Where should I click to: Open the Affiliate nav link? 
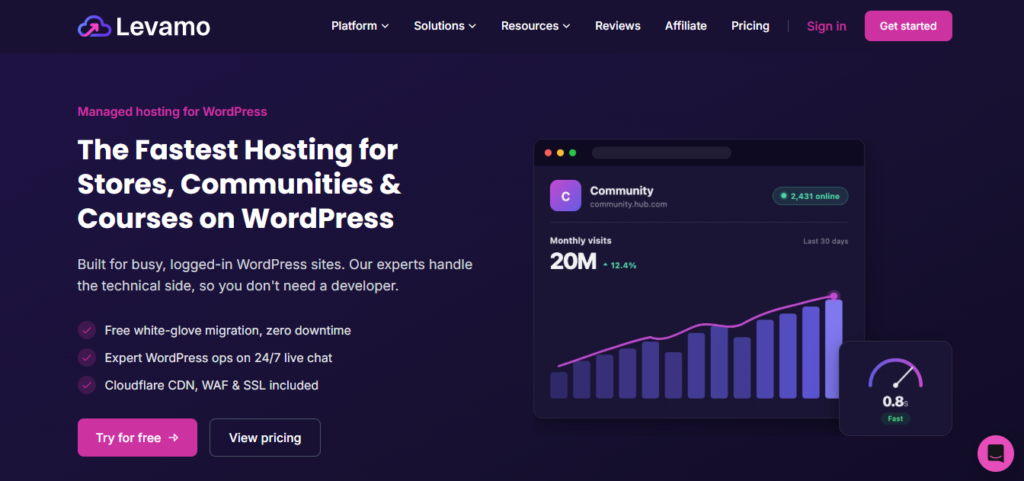pyautogui.click(x=686, y=26)
